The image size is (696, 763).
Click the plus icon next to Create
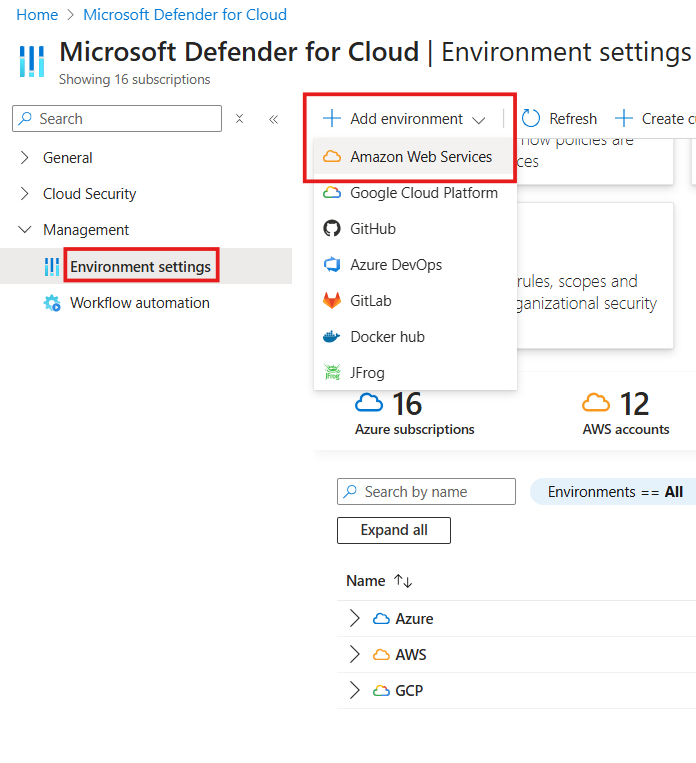(623, 118)
